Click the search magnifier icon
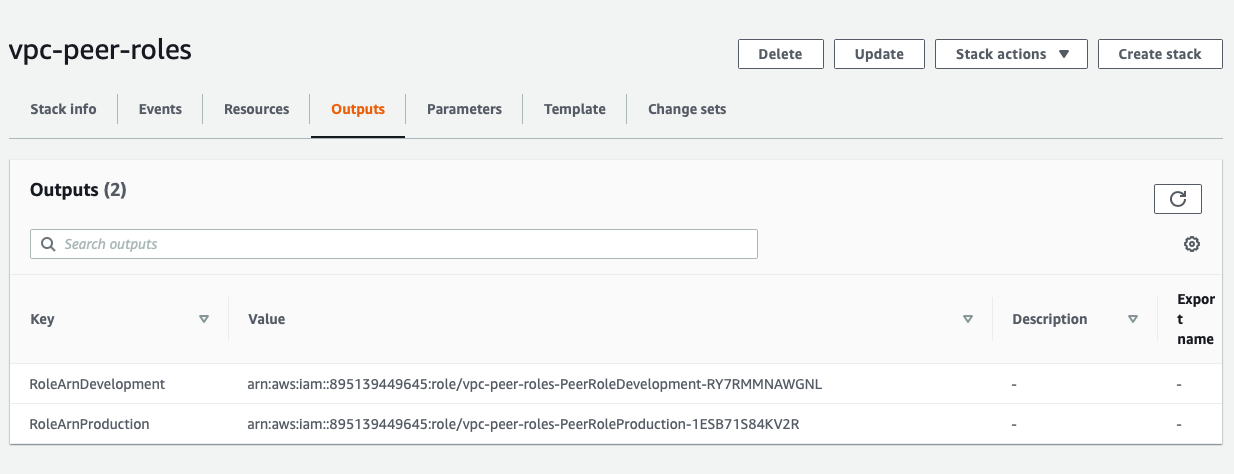Viewport: 1234px width, 474px height. 48,244
